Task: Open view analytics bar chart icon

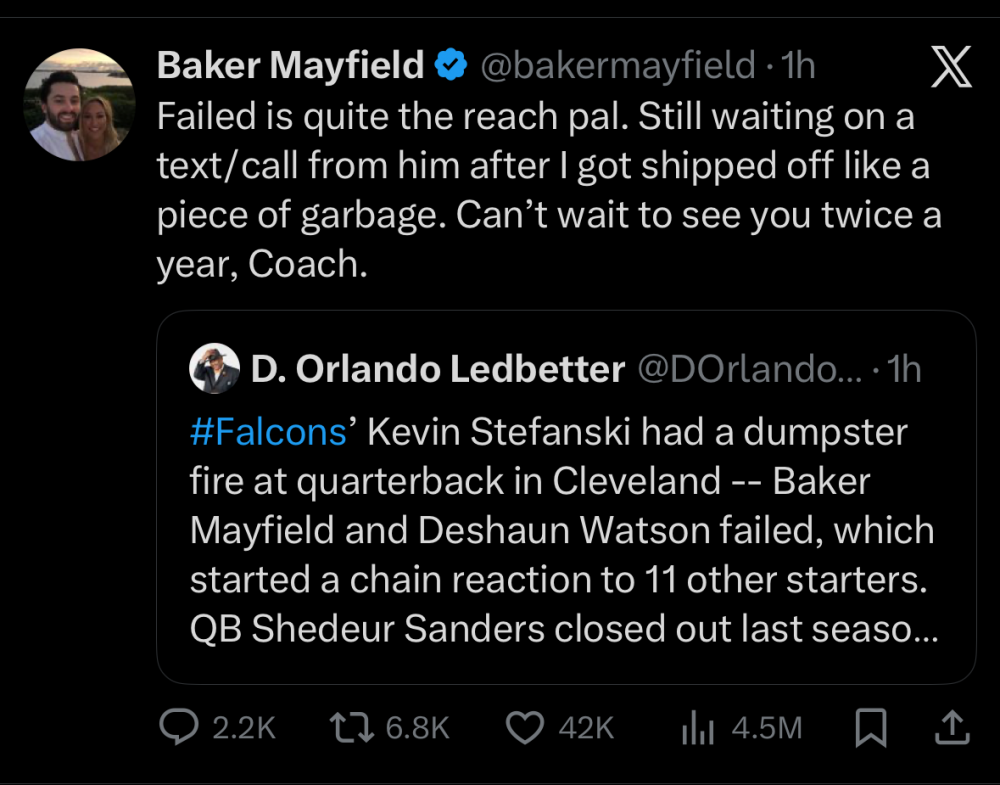Action: point(698,729)
